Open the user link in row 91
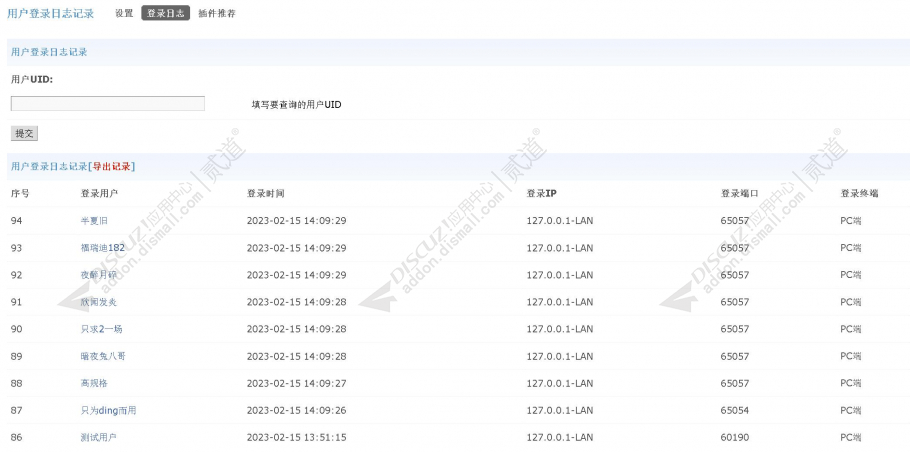 click(99, 302)
